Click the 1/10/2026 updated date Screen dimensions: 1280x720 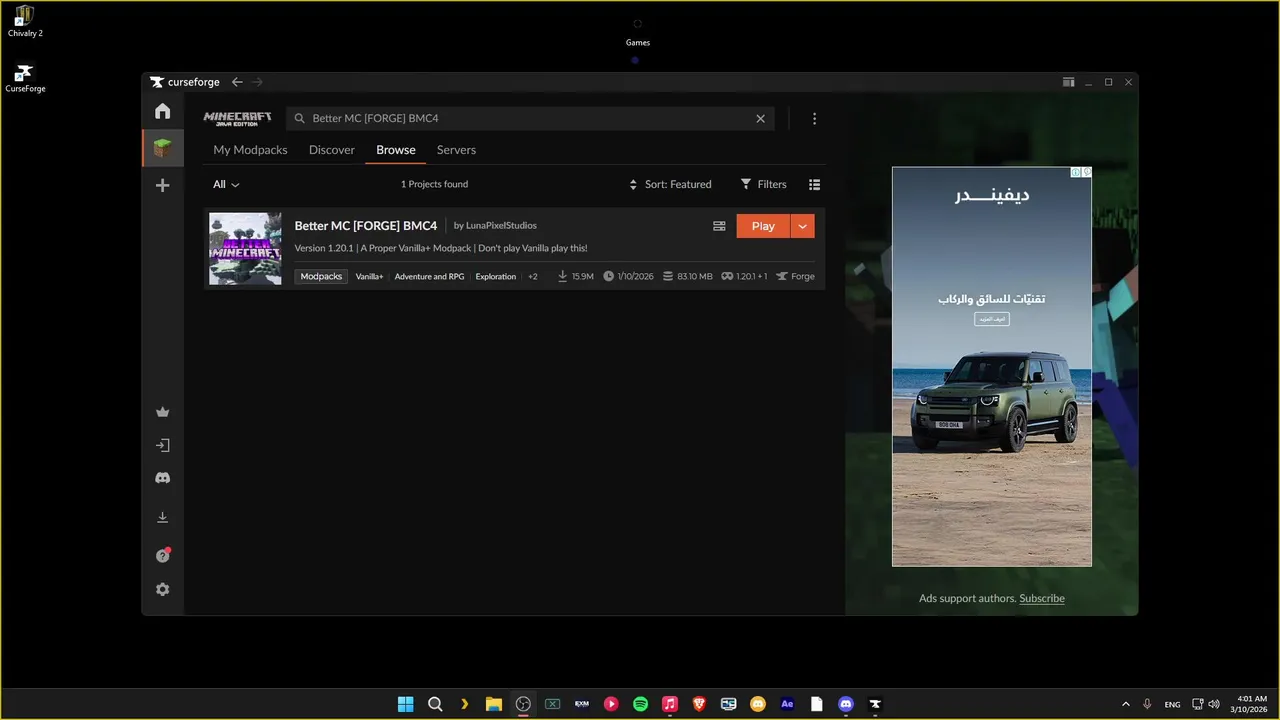point(628,276)
